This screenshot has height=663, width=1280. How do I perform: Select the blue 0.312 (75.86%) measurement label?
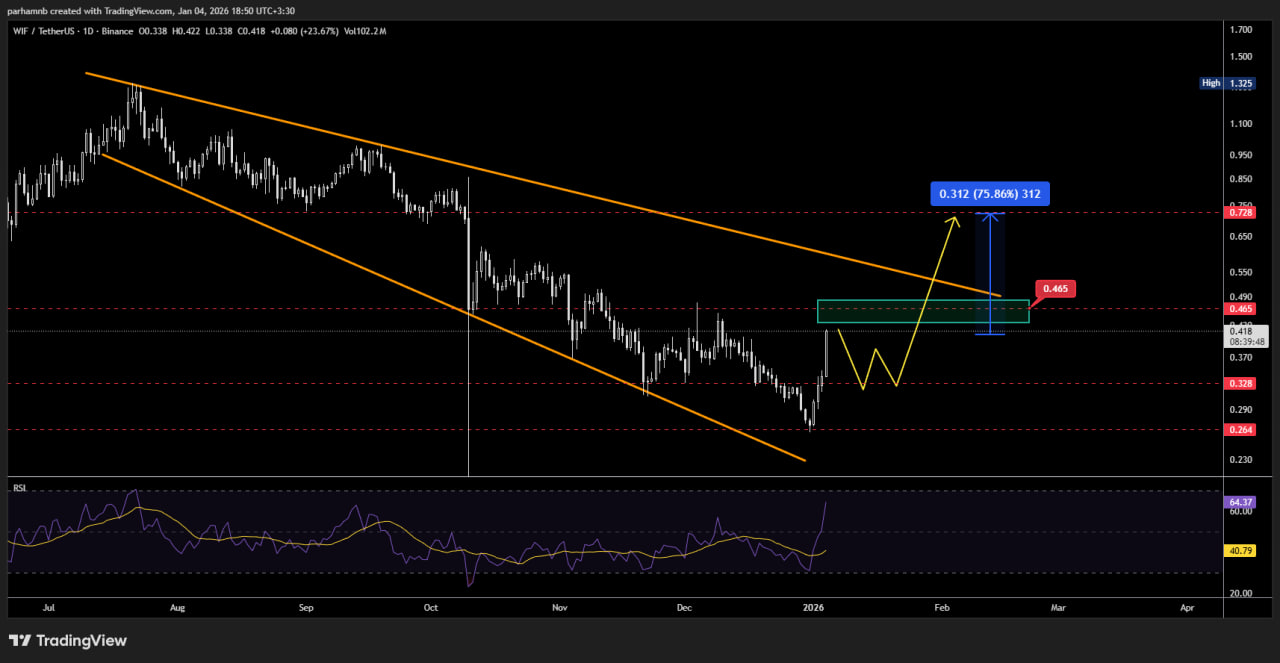989,194
